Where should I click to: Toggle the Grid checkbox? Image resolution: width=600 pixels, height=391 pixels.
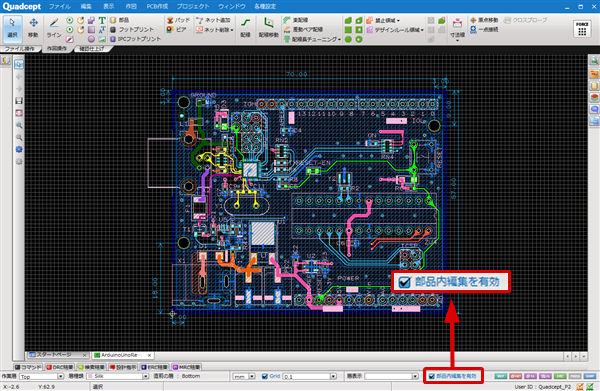[264, 376]
